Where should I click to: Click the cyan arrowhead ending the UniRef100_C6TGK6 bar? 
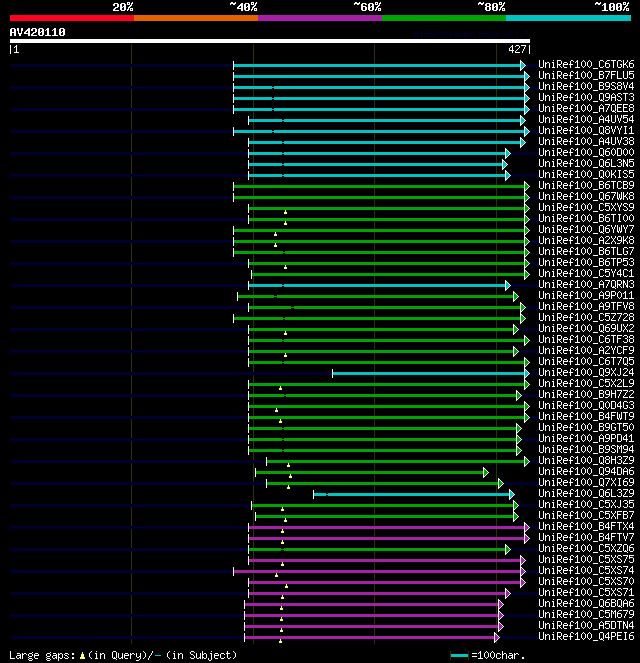523,66
